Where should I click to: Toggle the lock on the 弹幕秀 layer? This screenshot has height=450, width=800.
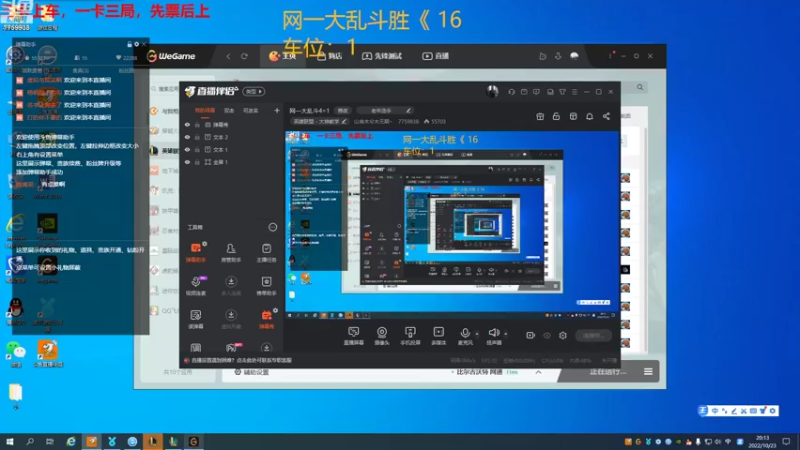(x=197, y=124)
